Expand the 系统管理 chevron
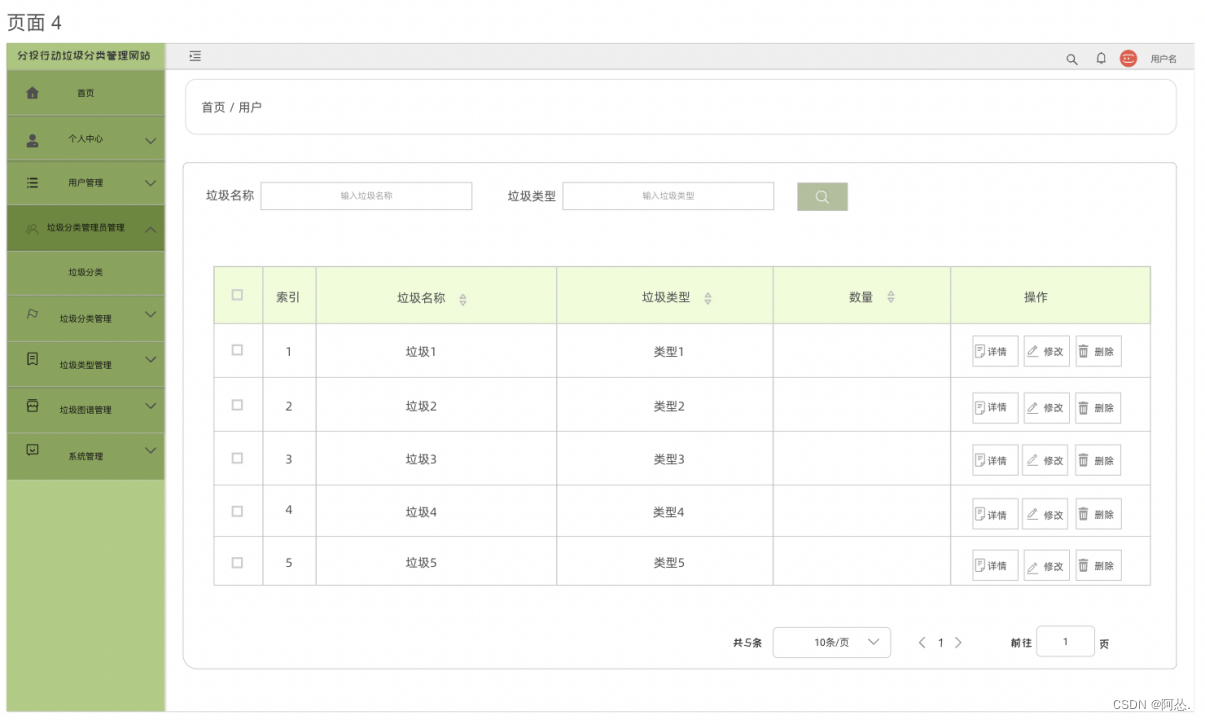Image resolution: width=1205 pixels, height=720 pixels. pos(151,450)
